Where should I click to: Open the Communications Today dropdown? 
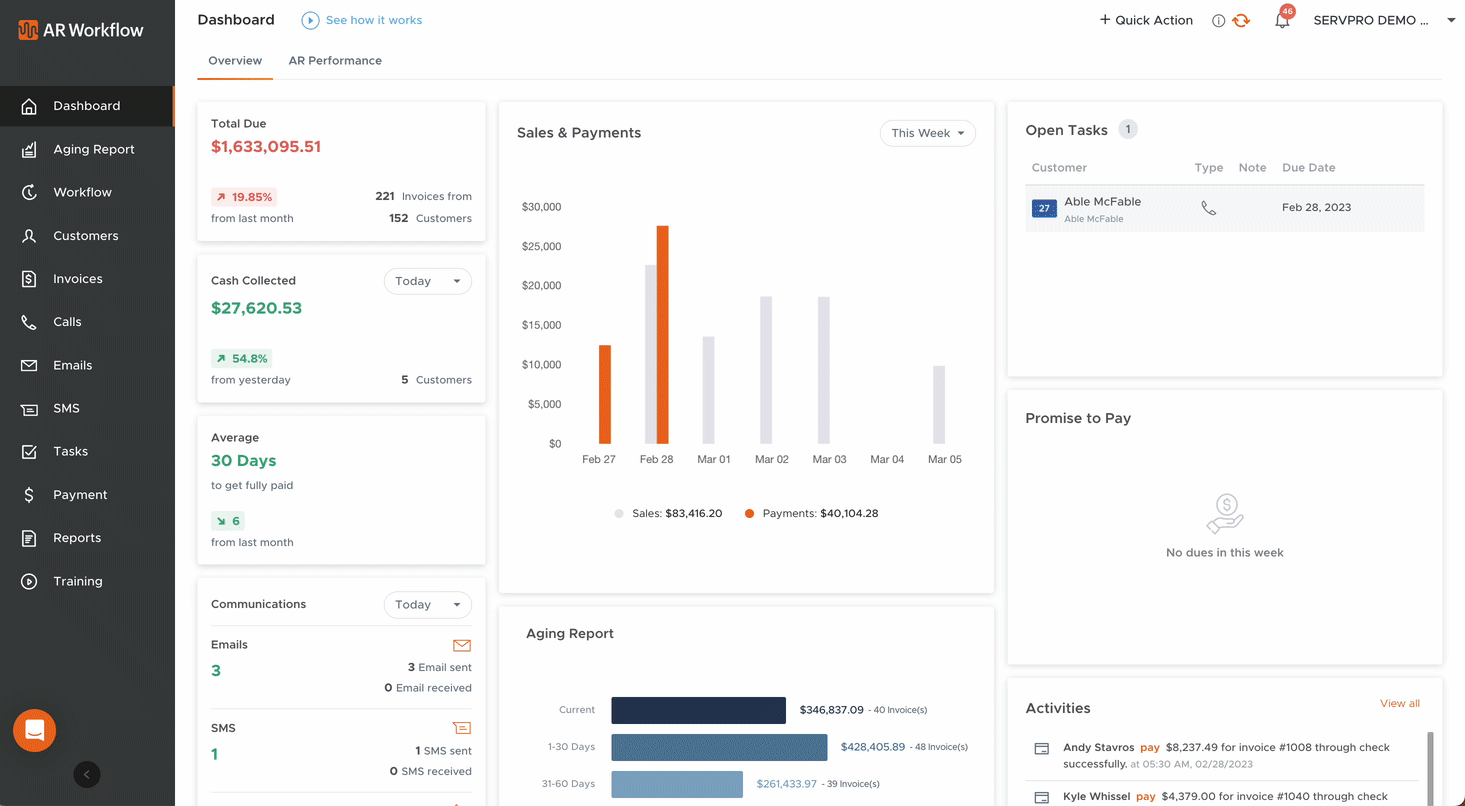[427, 605]
